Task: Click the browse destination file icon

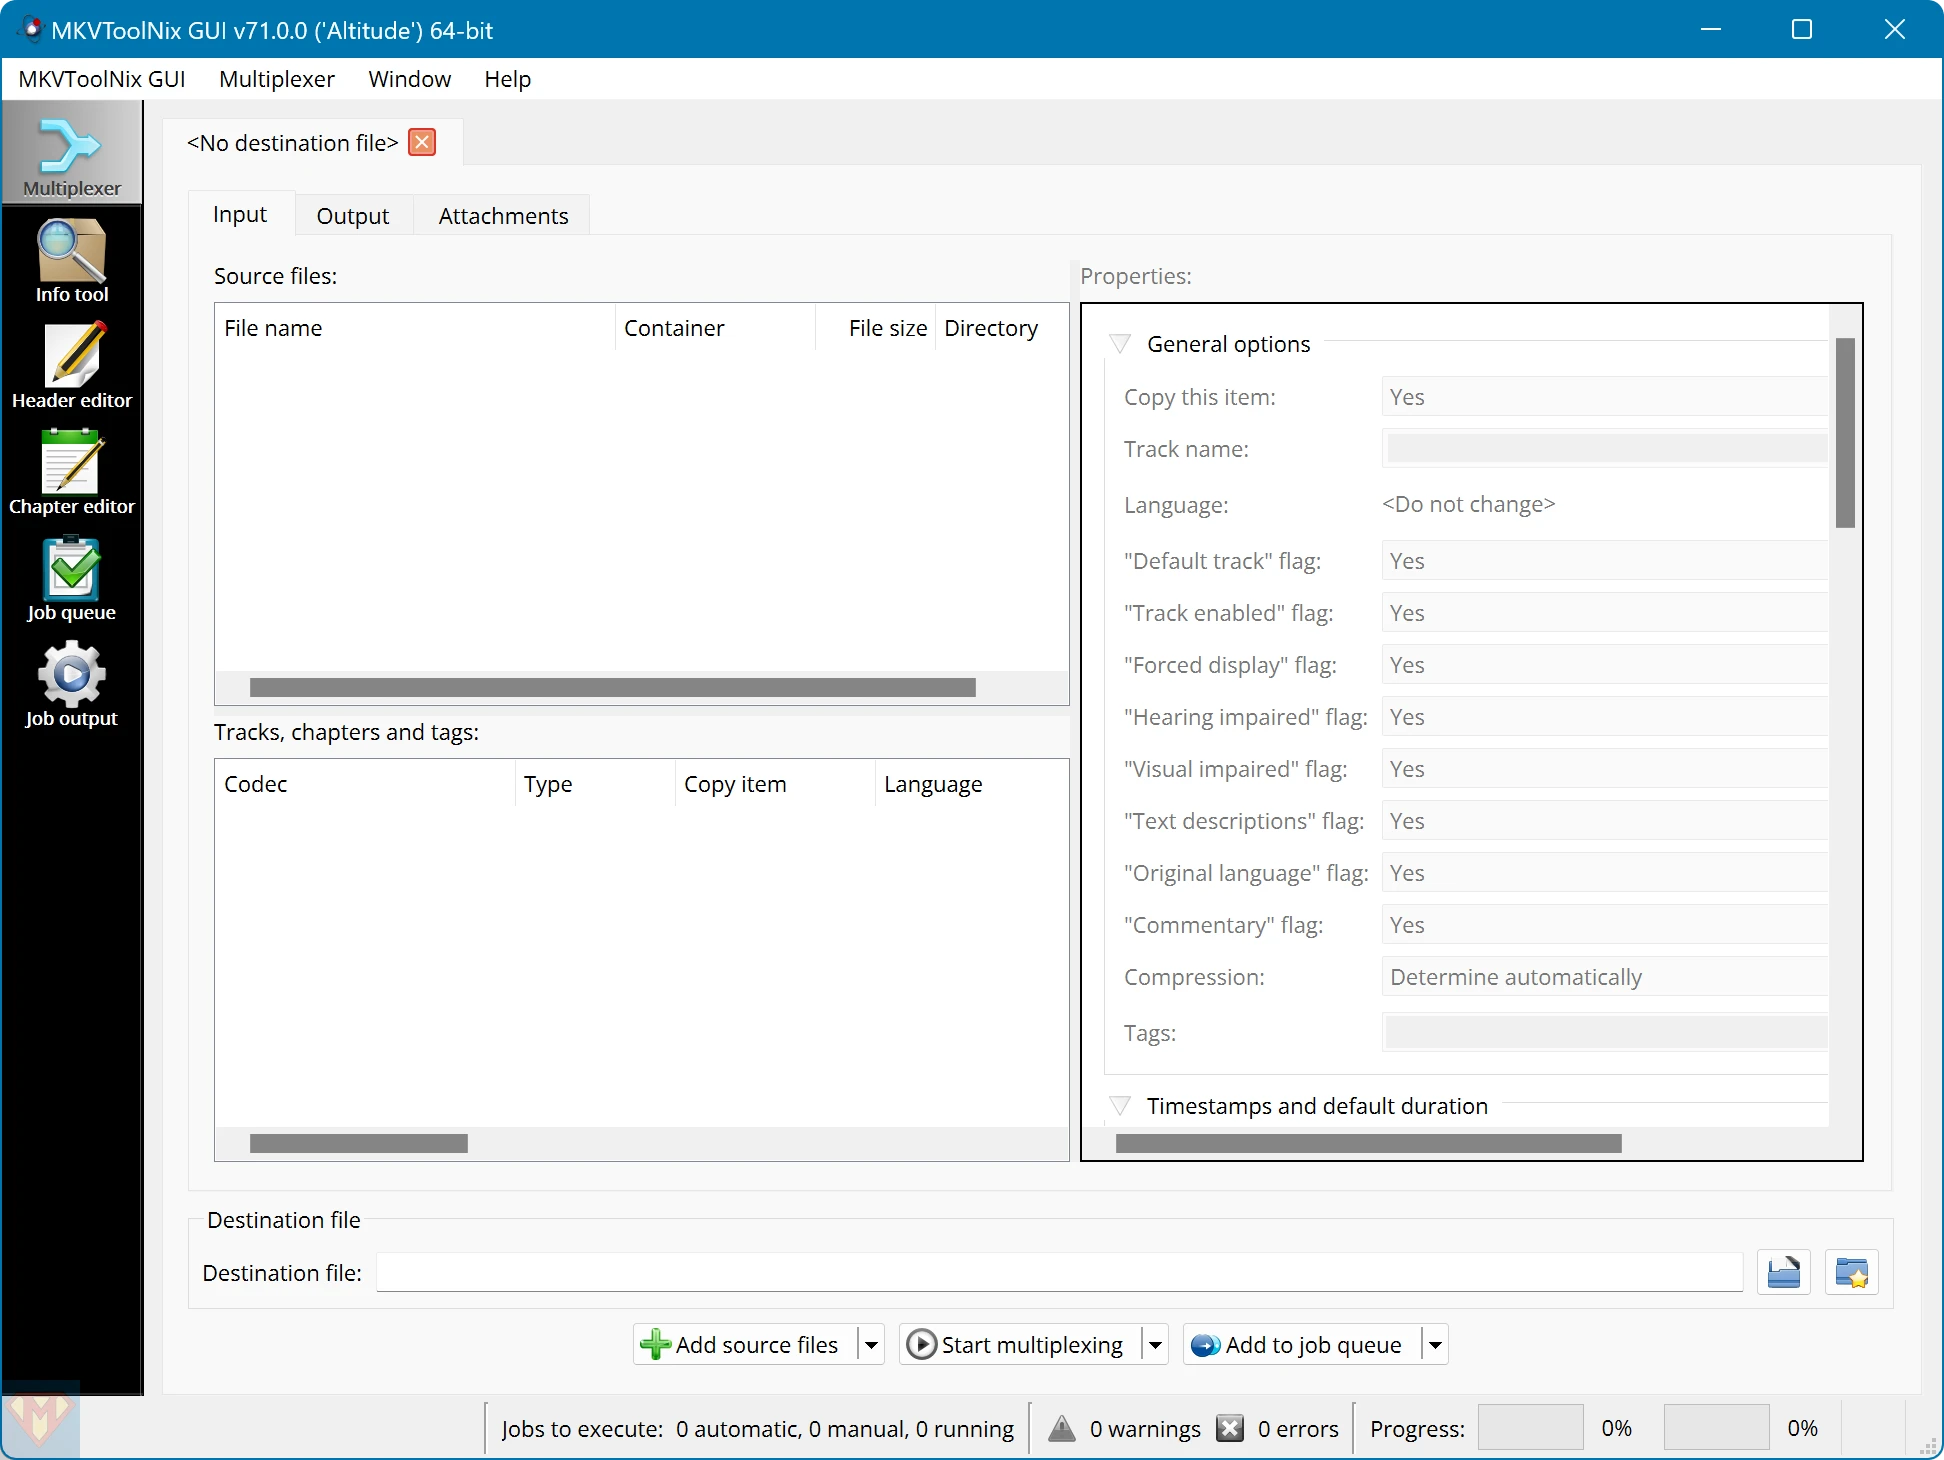Action: click(1783, 1273)
